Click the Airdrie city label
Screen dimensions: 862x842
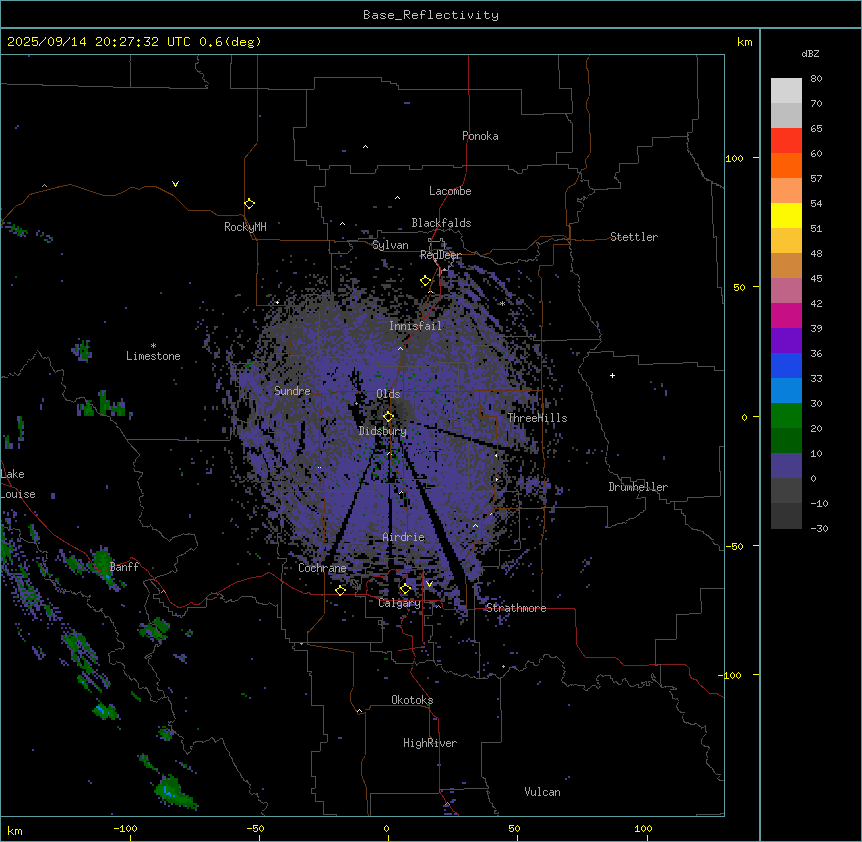click(x=404, y=537)
